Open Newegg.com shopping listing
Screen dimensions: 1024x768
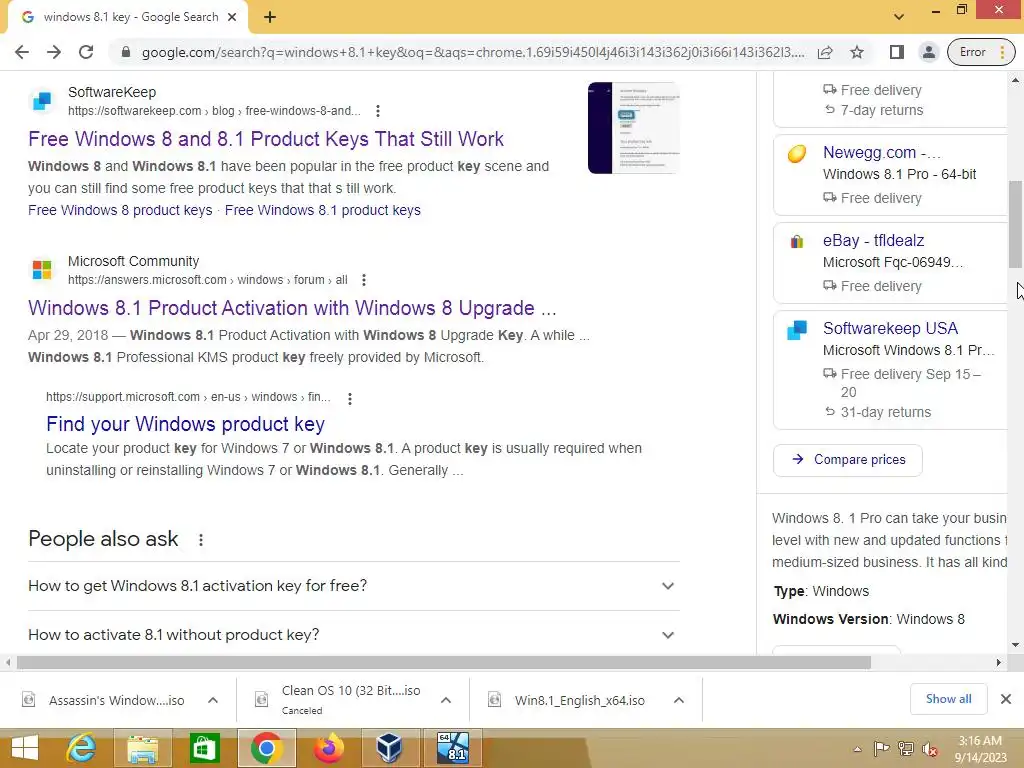point(882,153)
